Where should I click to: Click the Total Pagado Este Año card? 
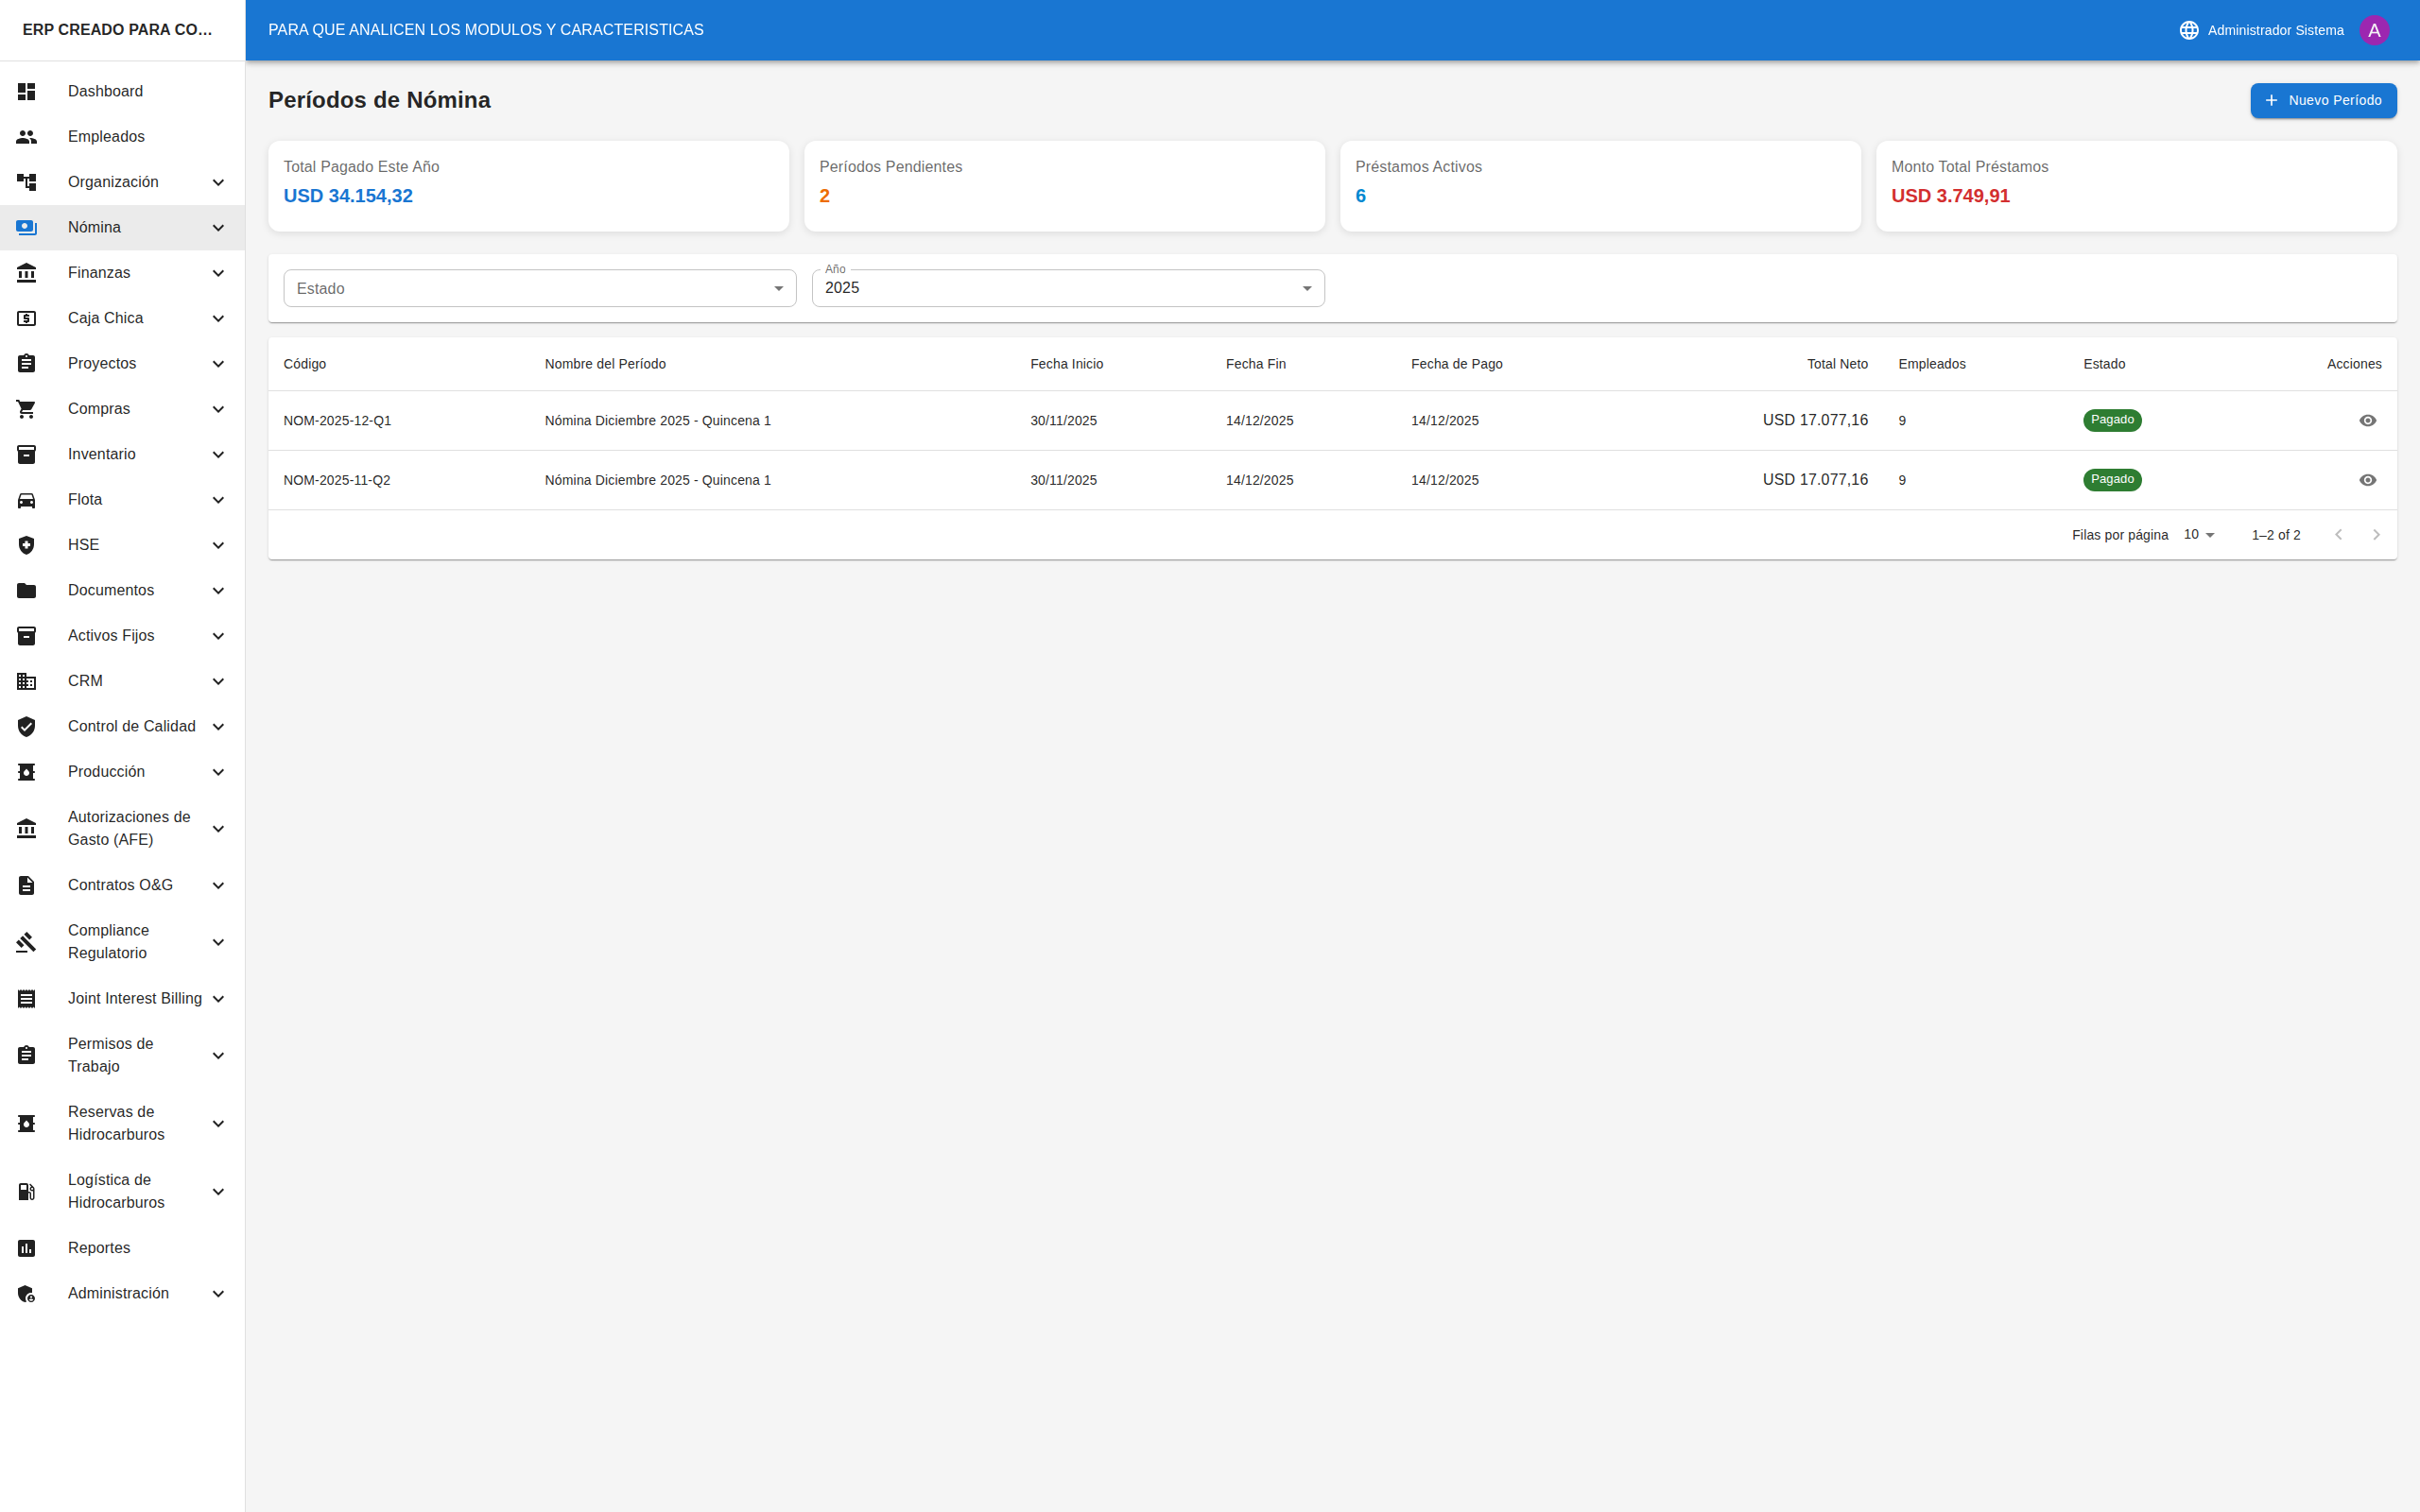[528, 186]
